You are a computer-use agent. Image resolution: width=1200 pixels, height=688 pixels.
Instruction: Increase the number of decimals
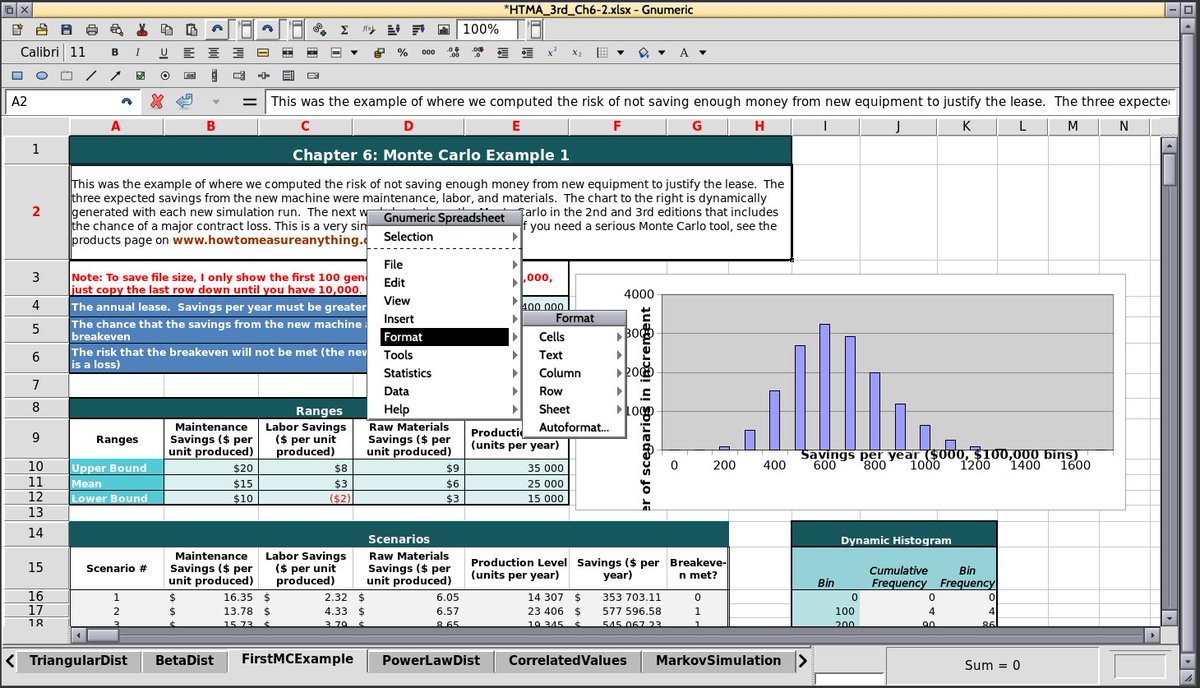click(x=454, y=53)
